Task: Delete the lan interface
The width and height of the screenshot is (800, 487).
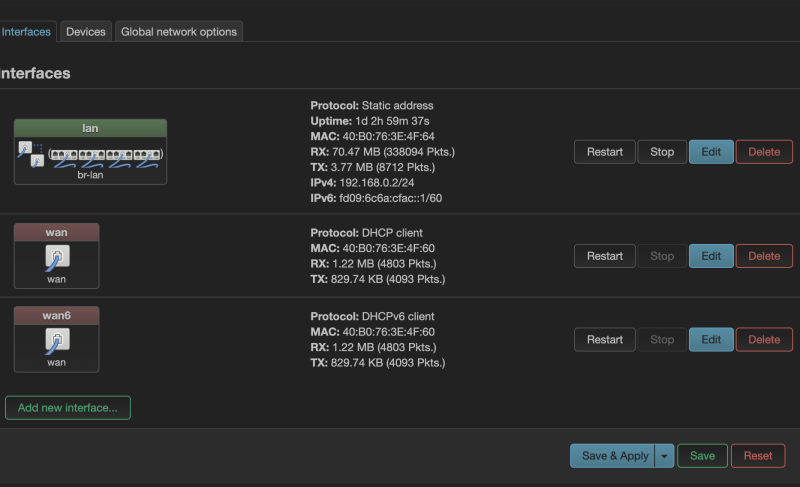Action: click(764, 152)
